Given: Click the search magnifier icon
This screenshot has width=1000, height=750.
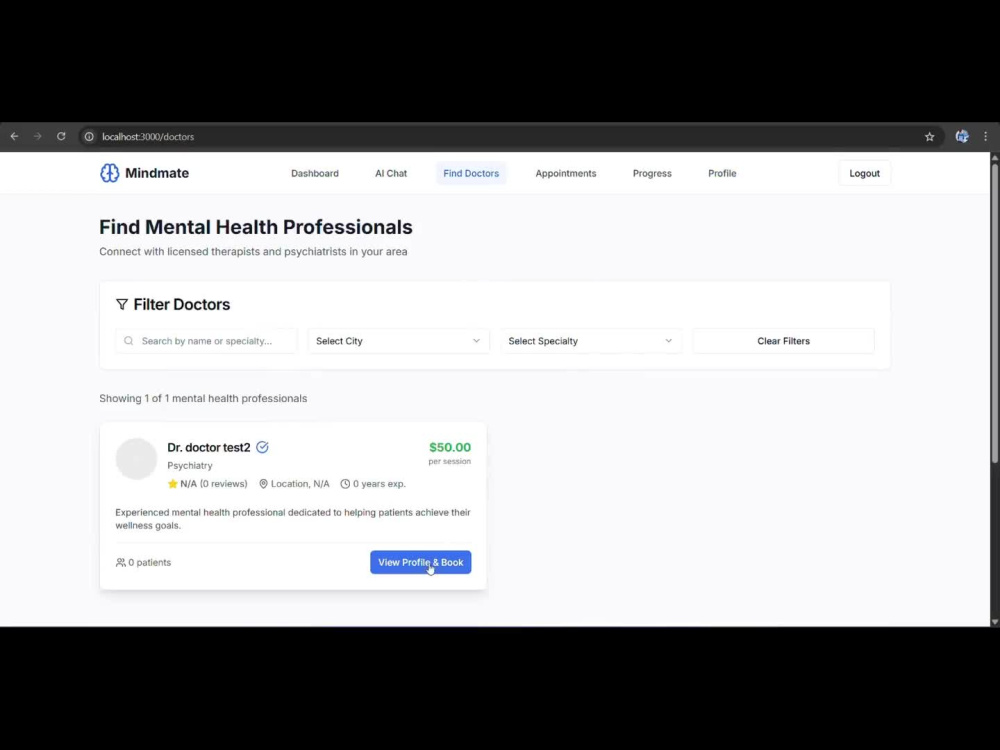Looking at the screenshot, I should (129, 341).
